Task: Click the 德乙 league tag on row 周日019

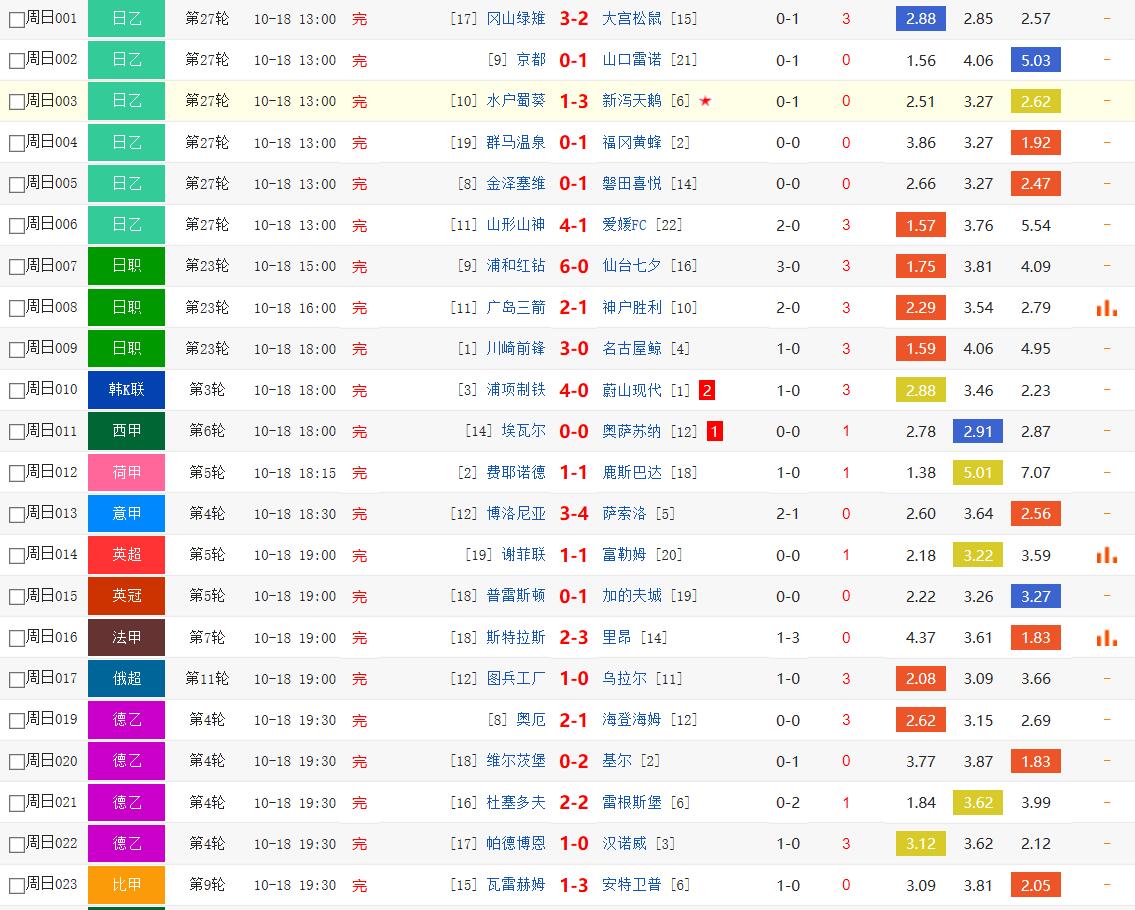Action: tap(127, 720)
